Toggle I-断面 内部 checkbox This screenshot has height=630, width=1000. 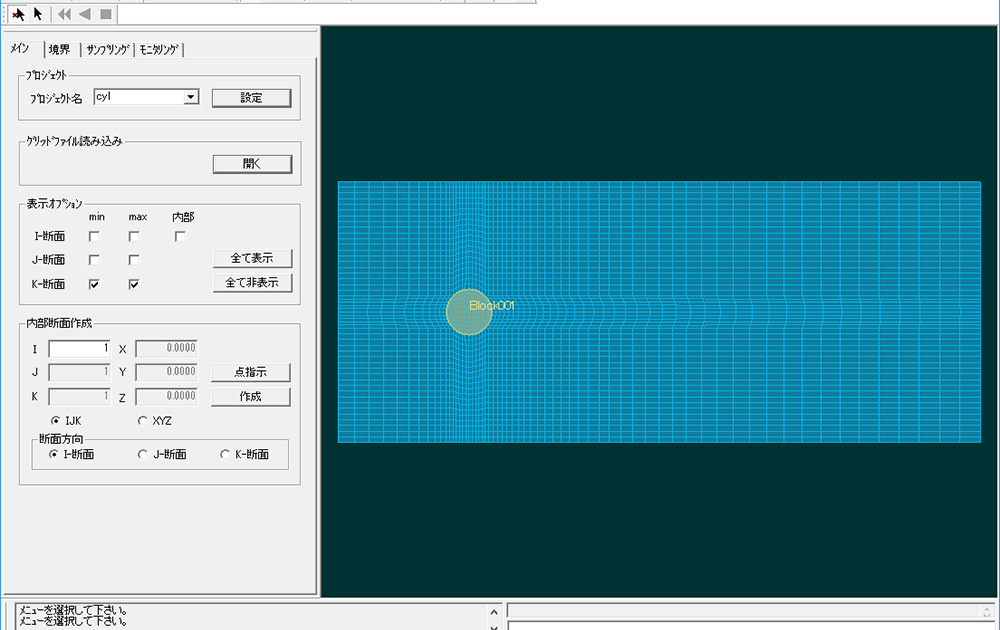tap(180, 237)
